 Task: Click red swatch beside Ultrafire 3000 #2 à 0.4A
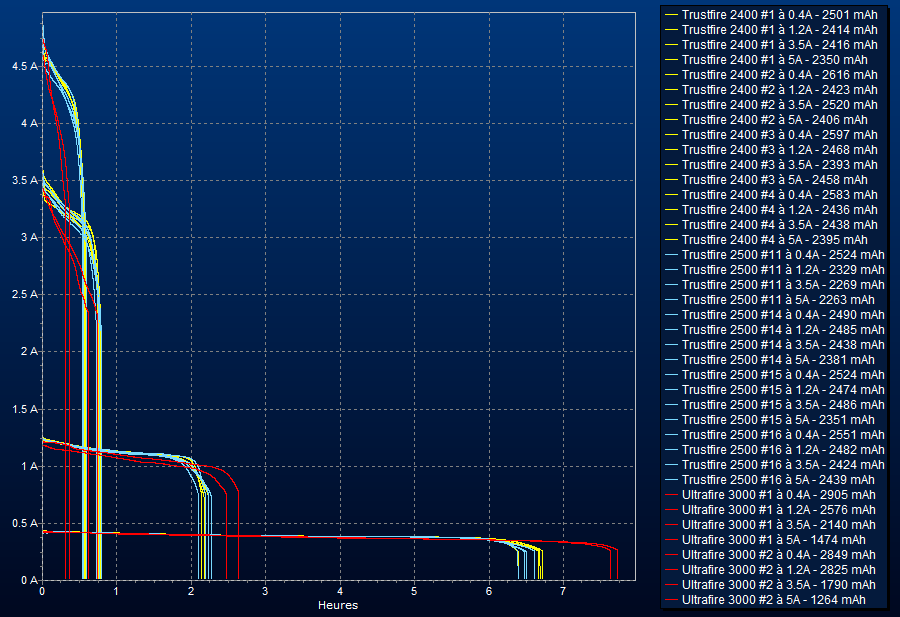[x=671, y=555]
